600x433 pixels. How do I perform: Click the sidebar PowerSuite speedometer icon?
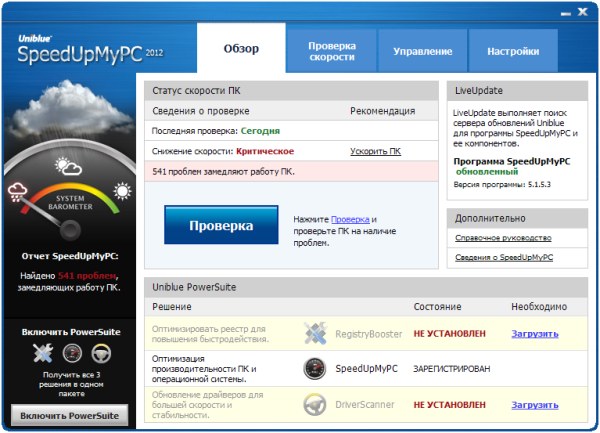70,352
